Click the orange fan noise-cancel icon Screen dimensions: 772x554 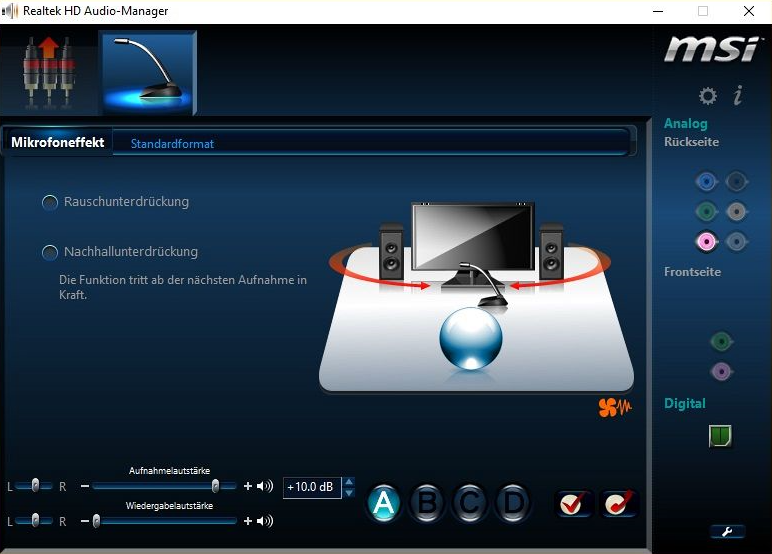click(615, 407)
